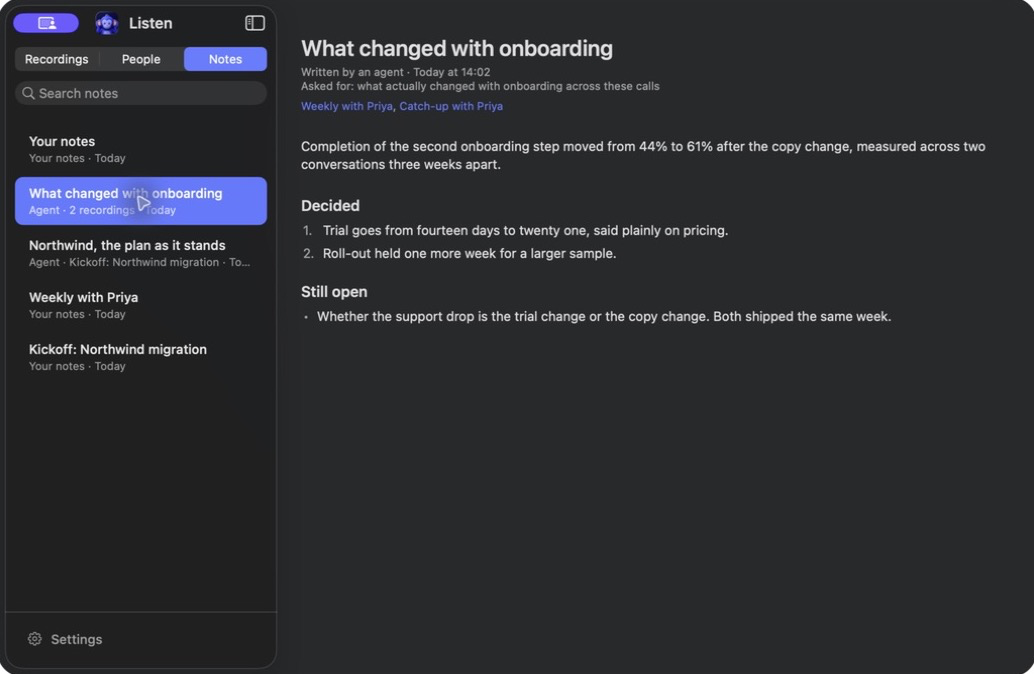
Task: Click the purple screen-share pill icon
Action: [x=46, y=23]
